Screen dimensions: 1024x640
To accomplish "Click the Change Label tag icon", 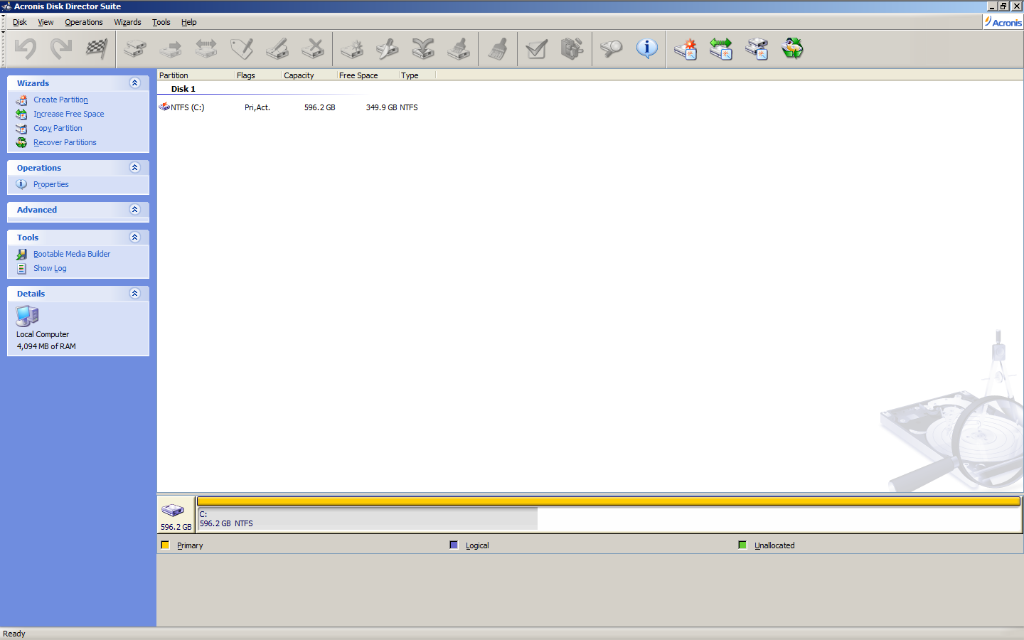I will [x=242, y=49].
